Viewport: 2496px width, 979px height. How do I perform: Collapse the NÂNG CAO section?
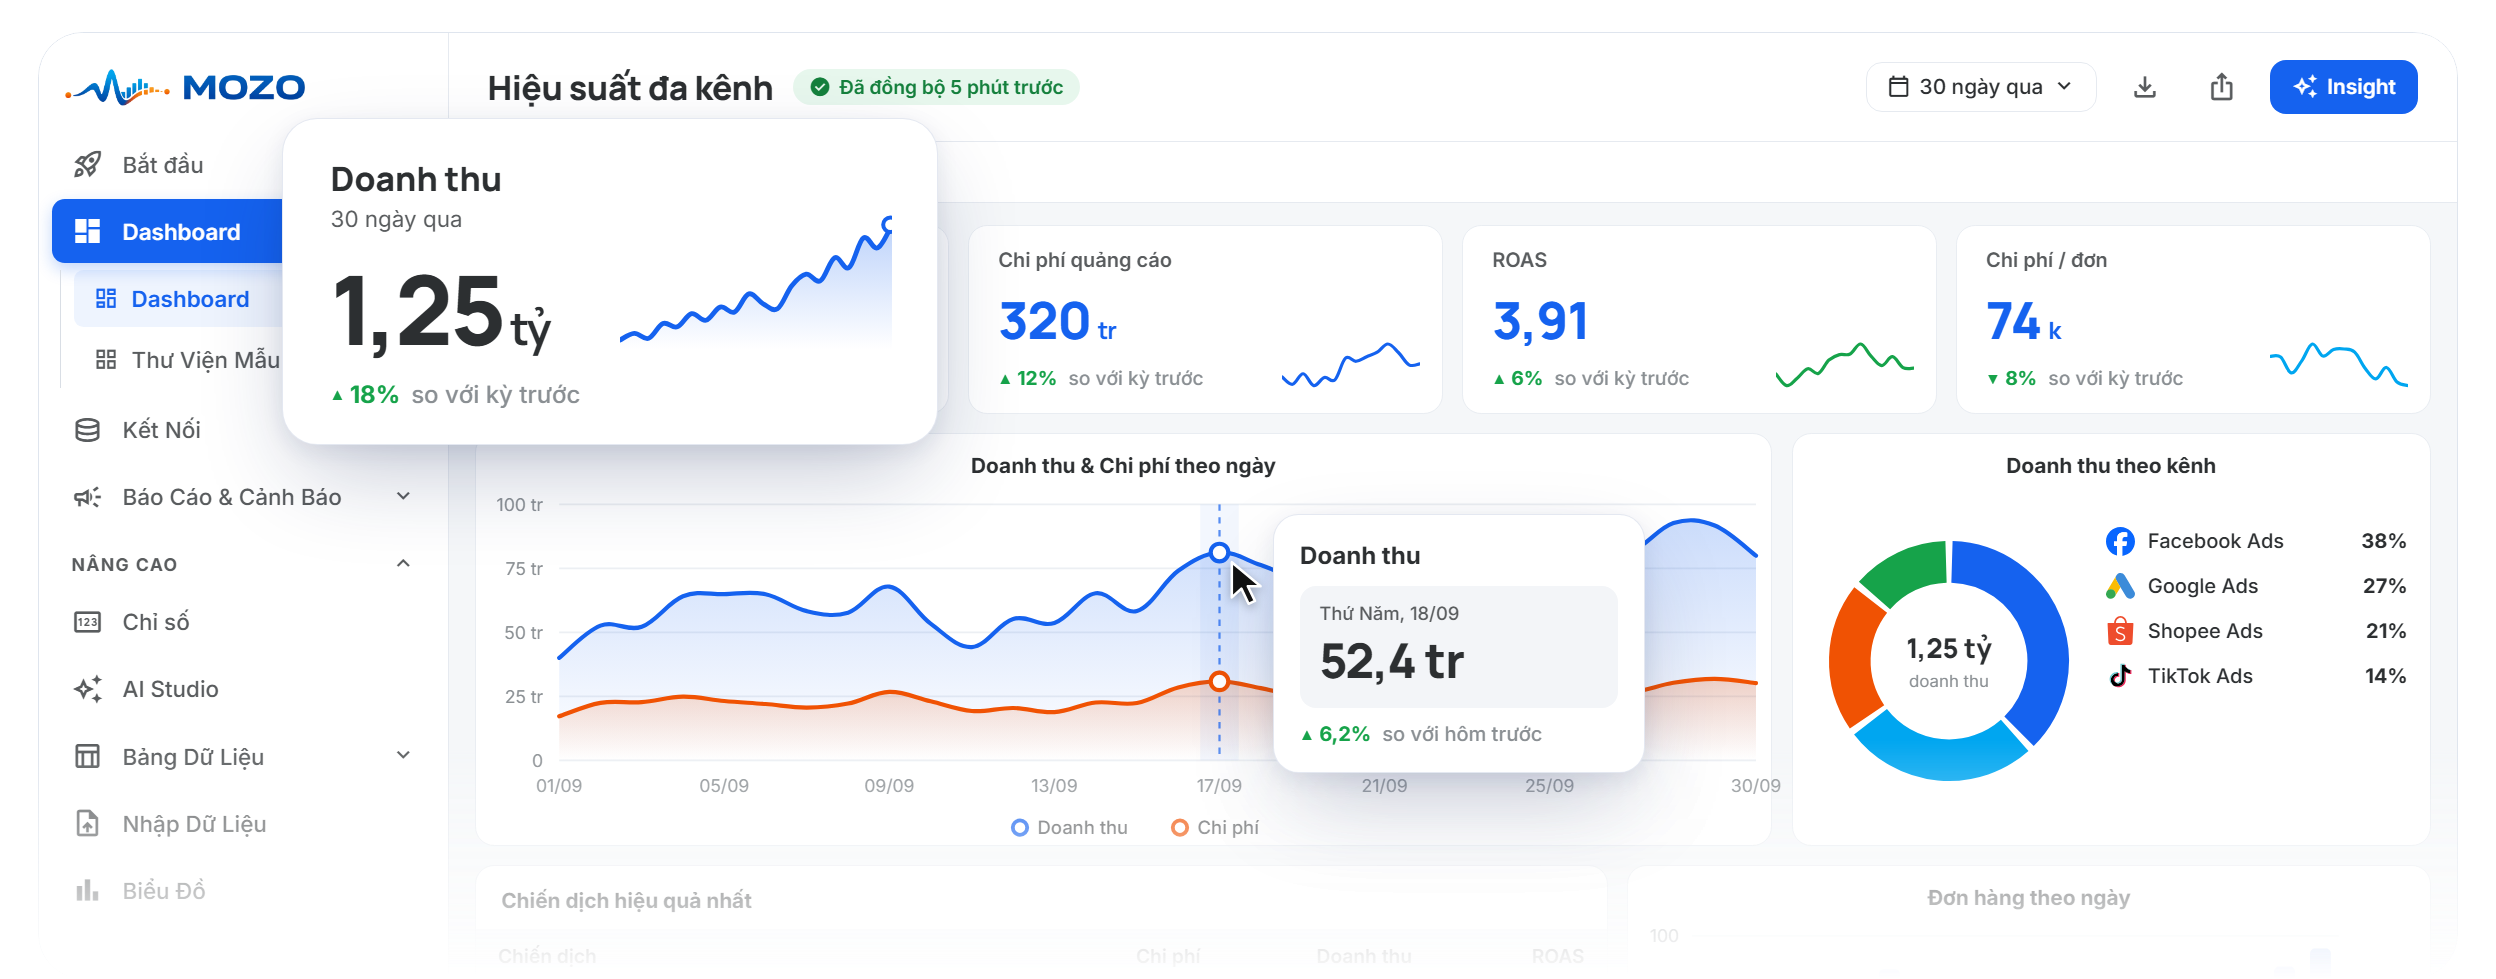tap(403, 564)
